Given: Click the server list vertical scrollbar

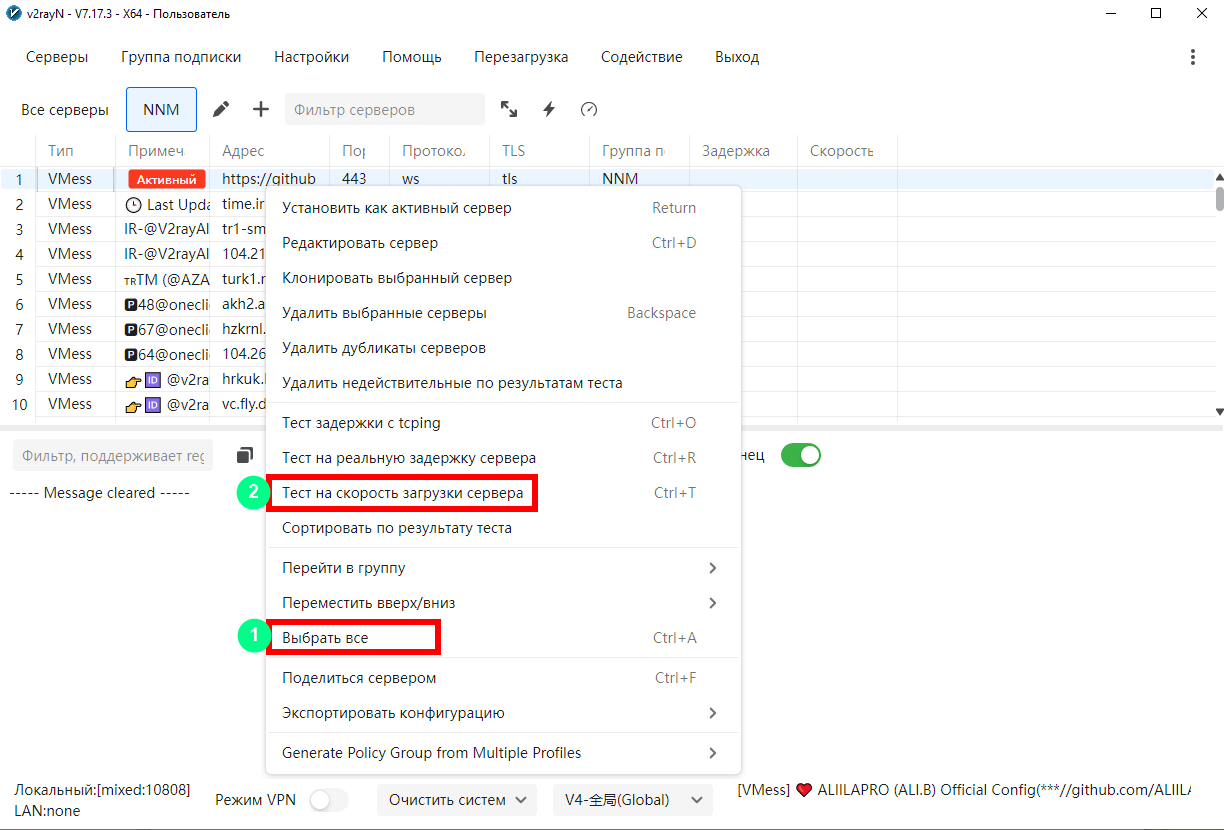Looking at the screenshot, I should pyautogui.click(x=1219, y=195).
